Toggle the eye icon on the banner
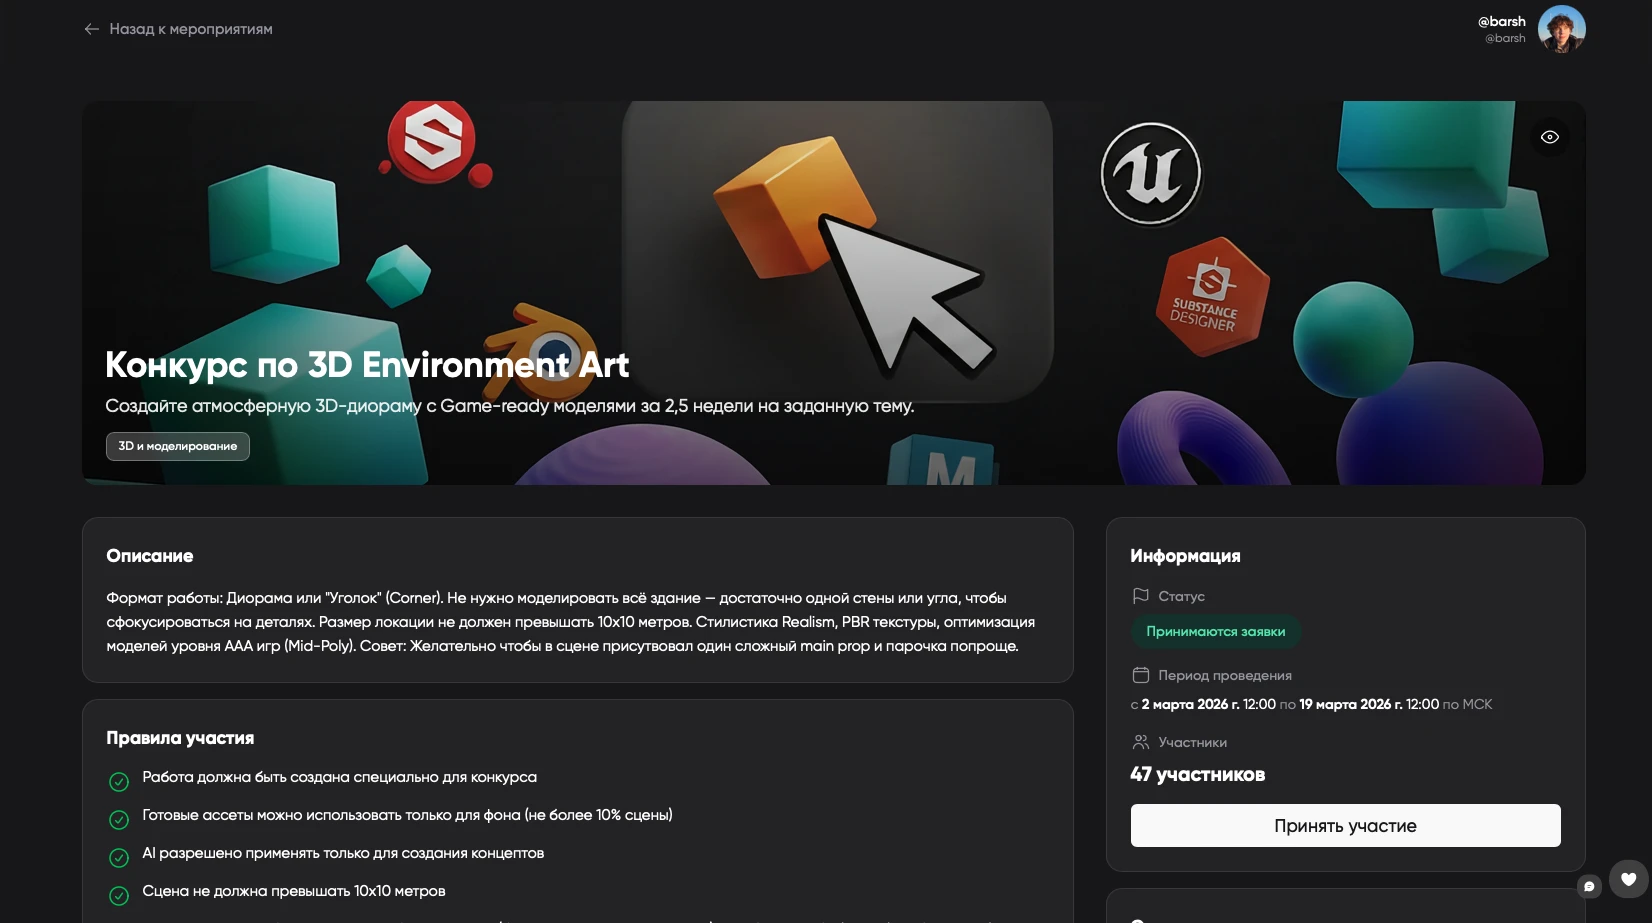This screenshot has width=1652, height=923. click(x=1550, y=137)
